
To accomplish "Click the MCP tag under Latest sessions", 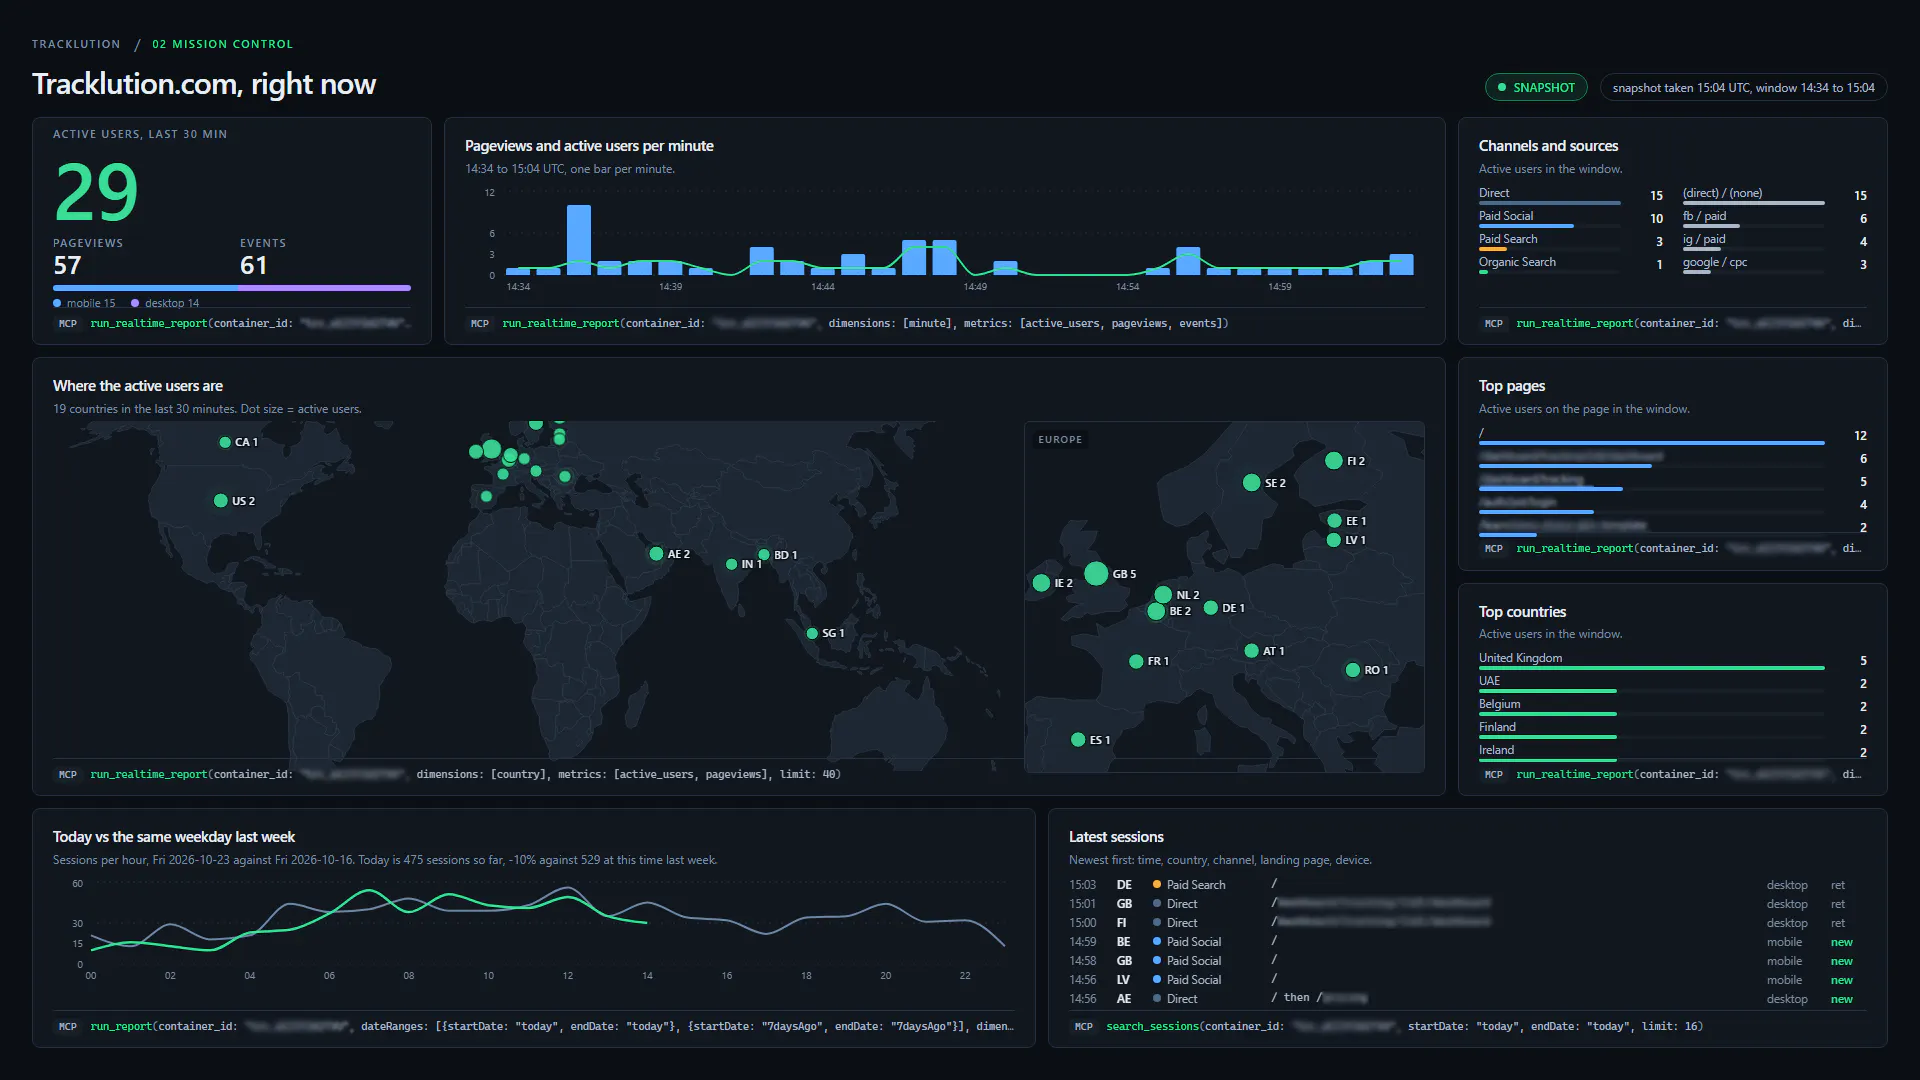I will (x=1083, y=1026).
